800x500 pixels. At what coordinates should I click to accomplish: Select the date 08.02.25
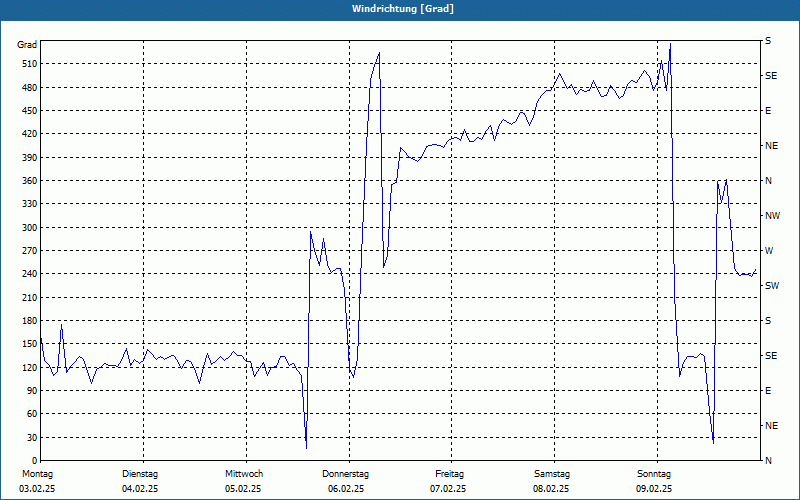[551, 489]
